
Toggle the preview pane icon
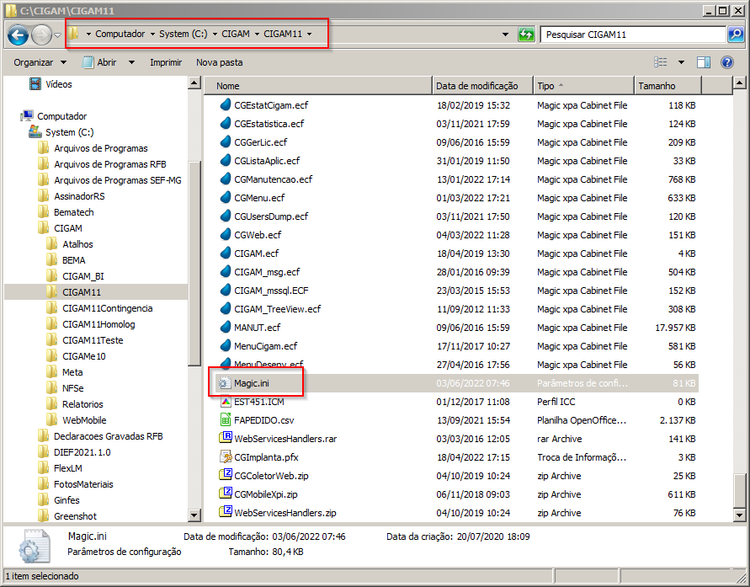pos(704,62)
